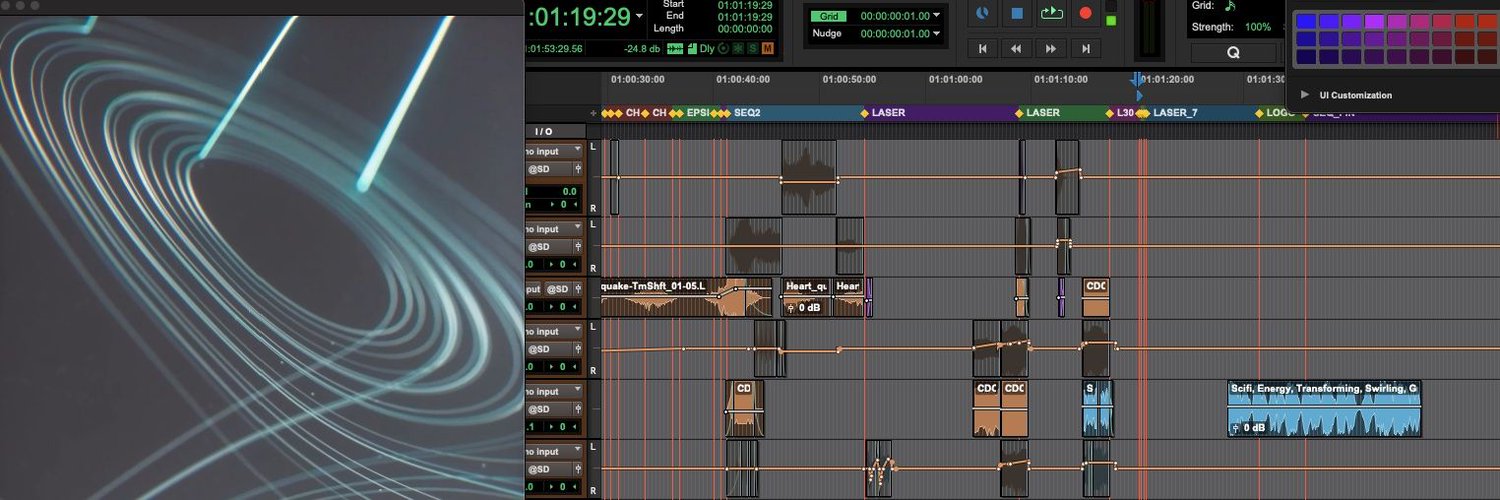This screenshot has height=500, width=1500.
Task: Open the sixth track's no input selector
Action: pyautogui.click(x=554, y=453)
